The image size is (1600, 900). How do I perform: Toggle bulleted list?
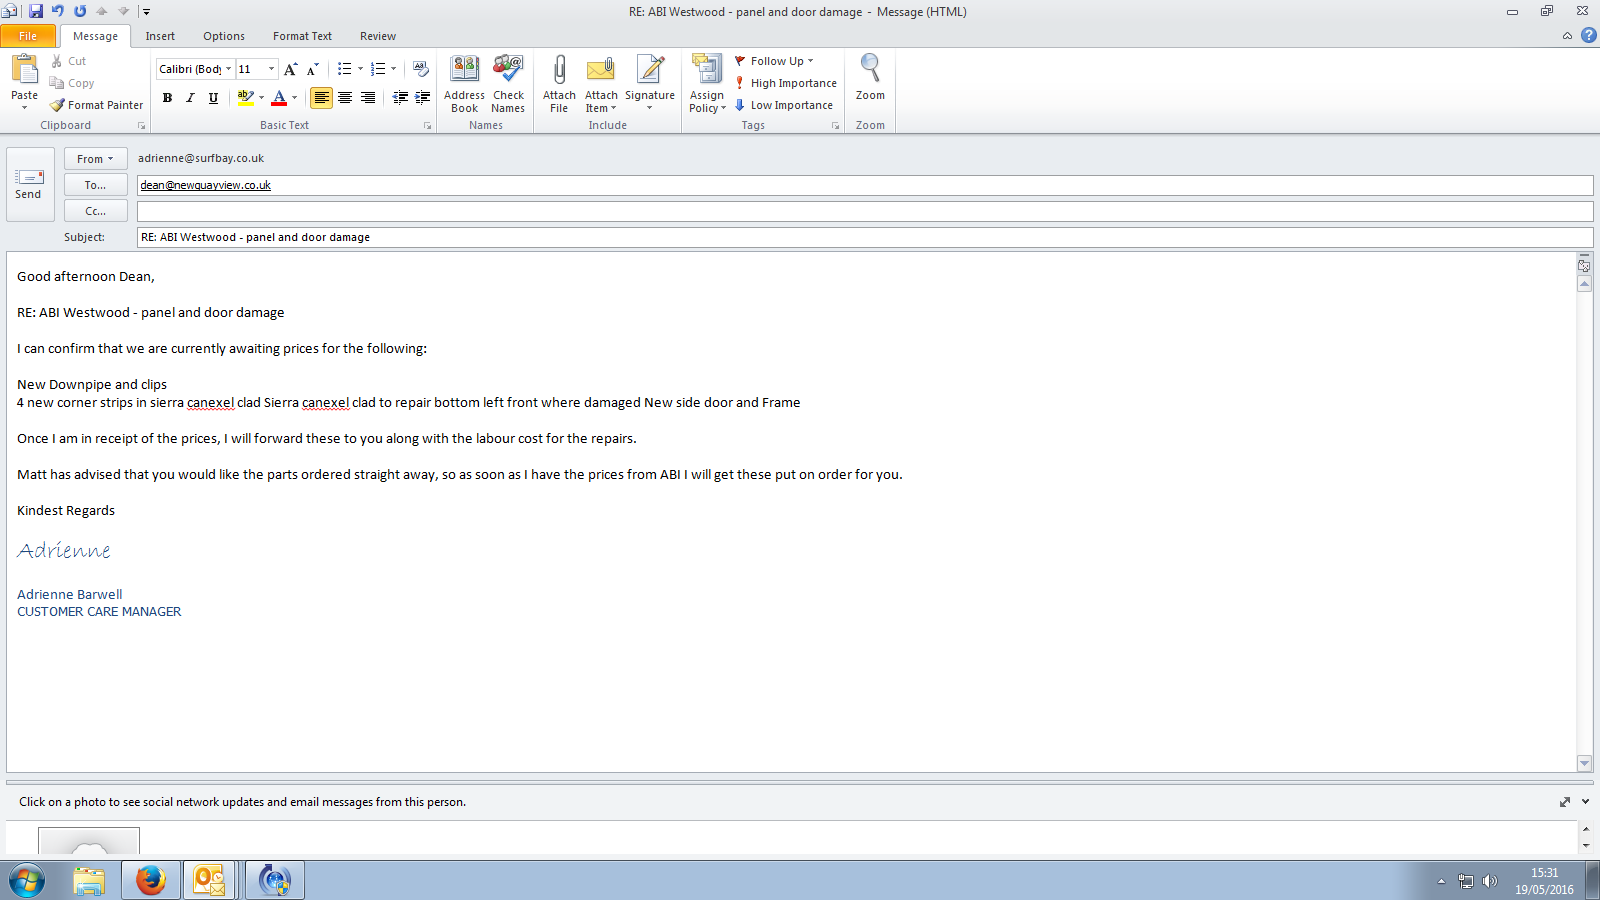tap(344, 69)
